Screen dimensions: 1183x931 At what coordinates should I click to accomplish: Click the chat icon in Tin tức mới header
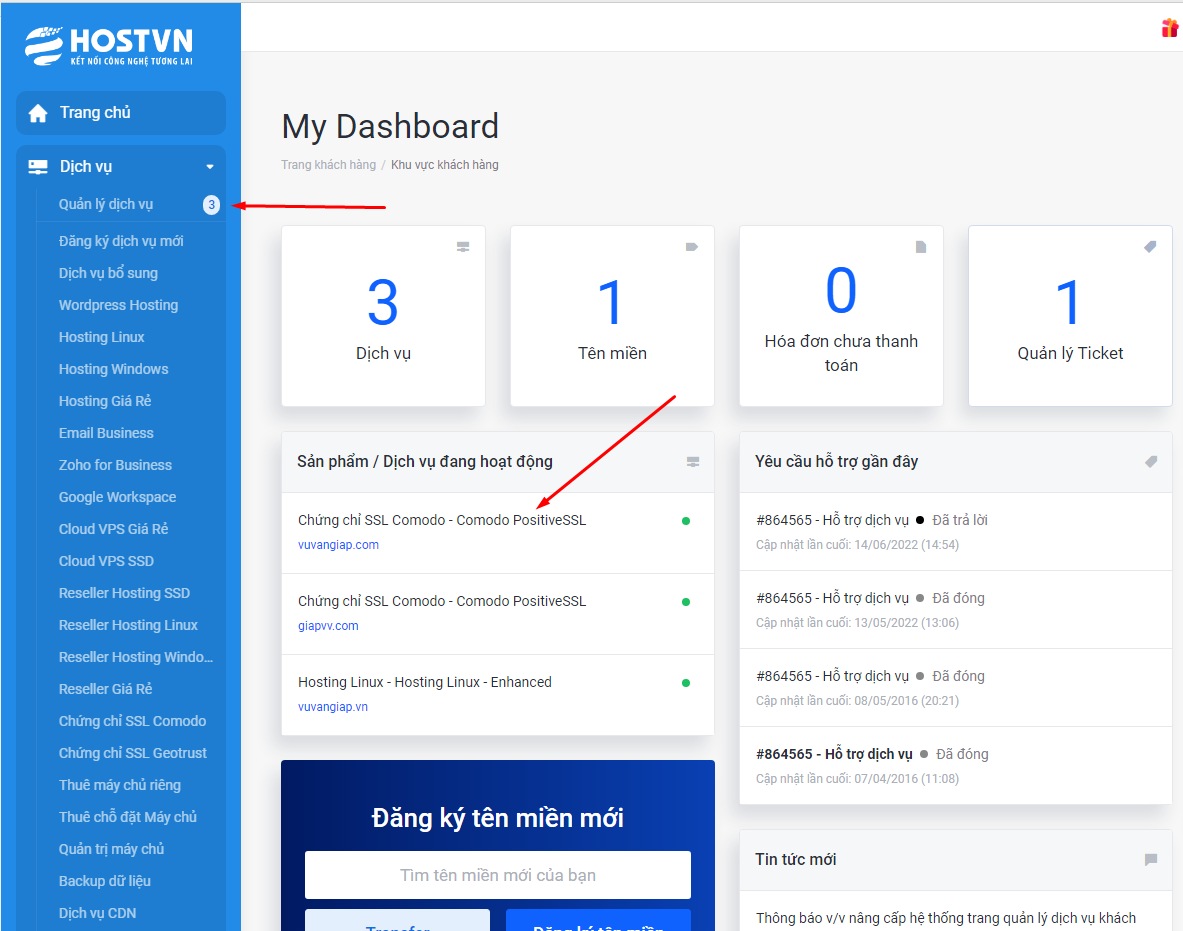point(1151,860)
